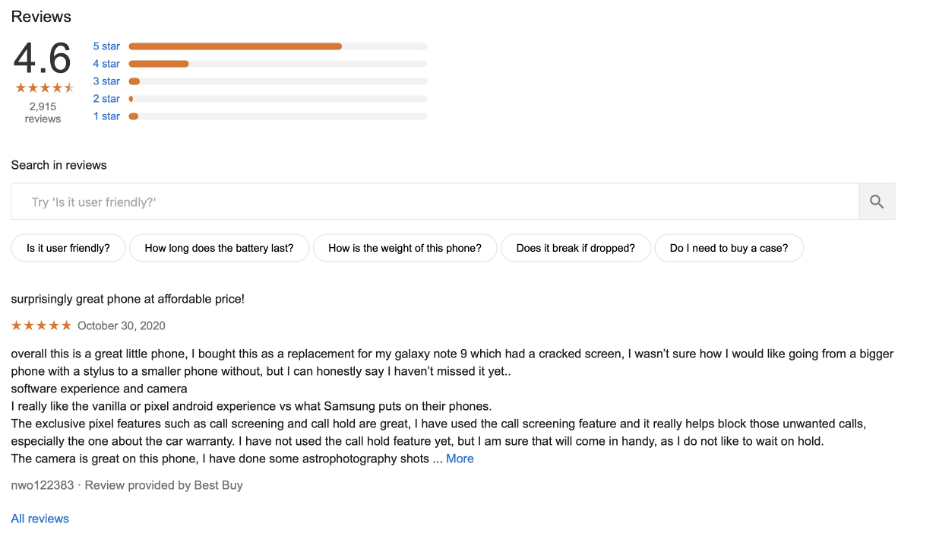
Task: Focus the search in reviews field
Action: coord(434,202)
